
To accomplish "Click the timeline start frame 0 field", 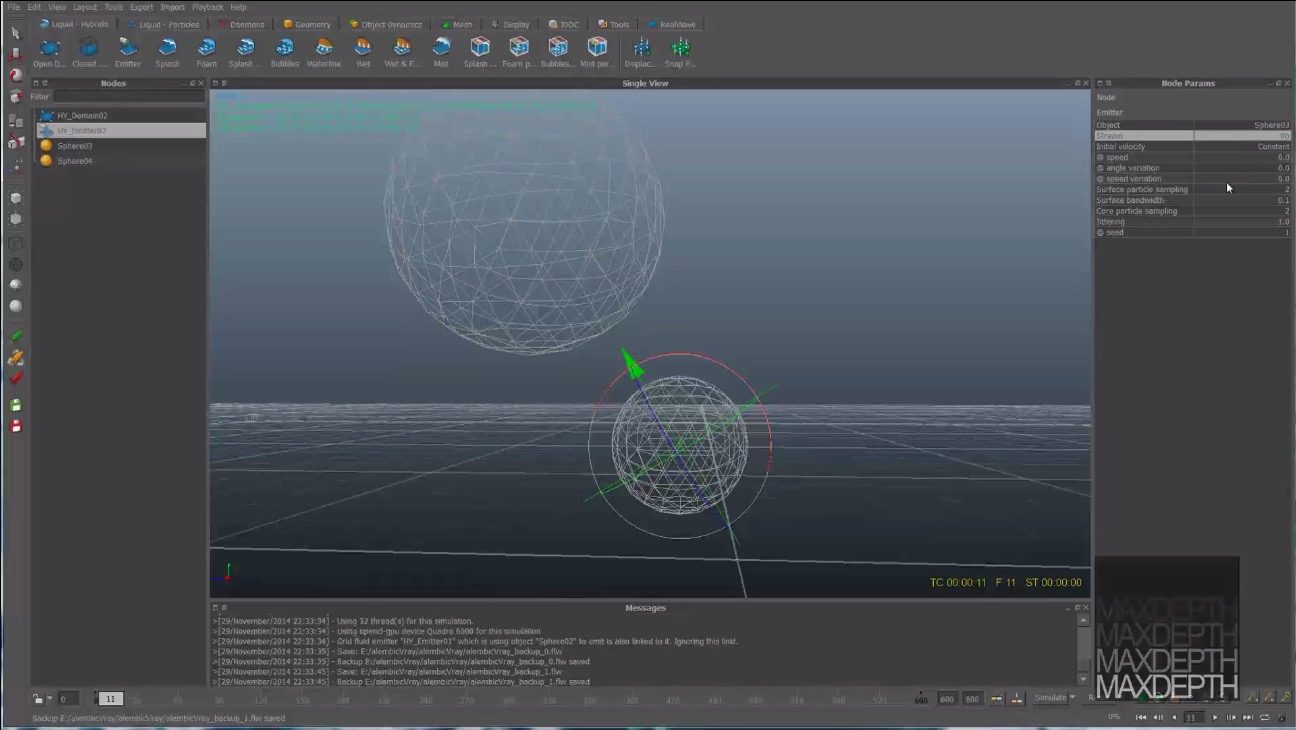I will [x=67, y=699].
